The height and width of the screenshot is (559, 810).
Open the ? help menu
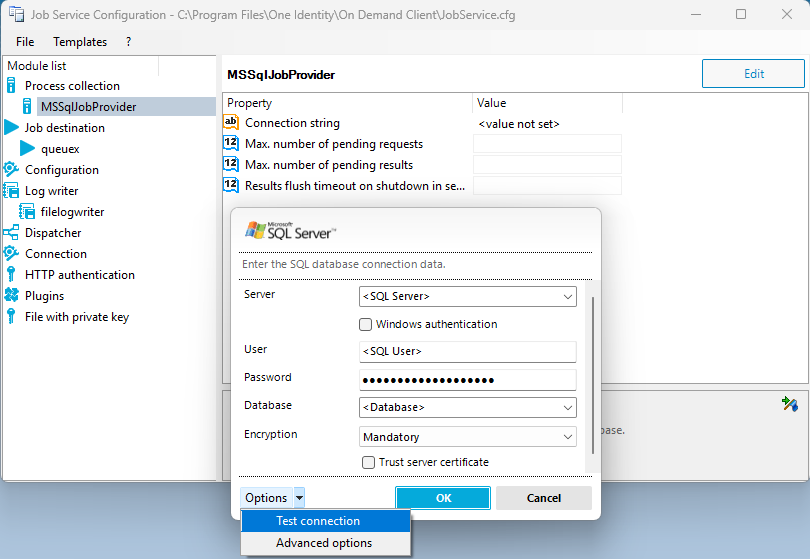tap(129, 42)
